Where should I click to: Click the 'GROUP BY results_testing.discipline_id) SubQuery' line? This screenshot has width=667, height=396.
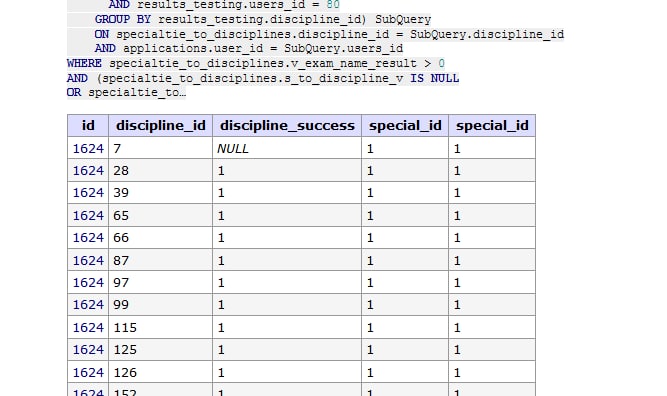pyautogui.click(x=262, y=20)
